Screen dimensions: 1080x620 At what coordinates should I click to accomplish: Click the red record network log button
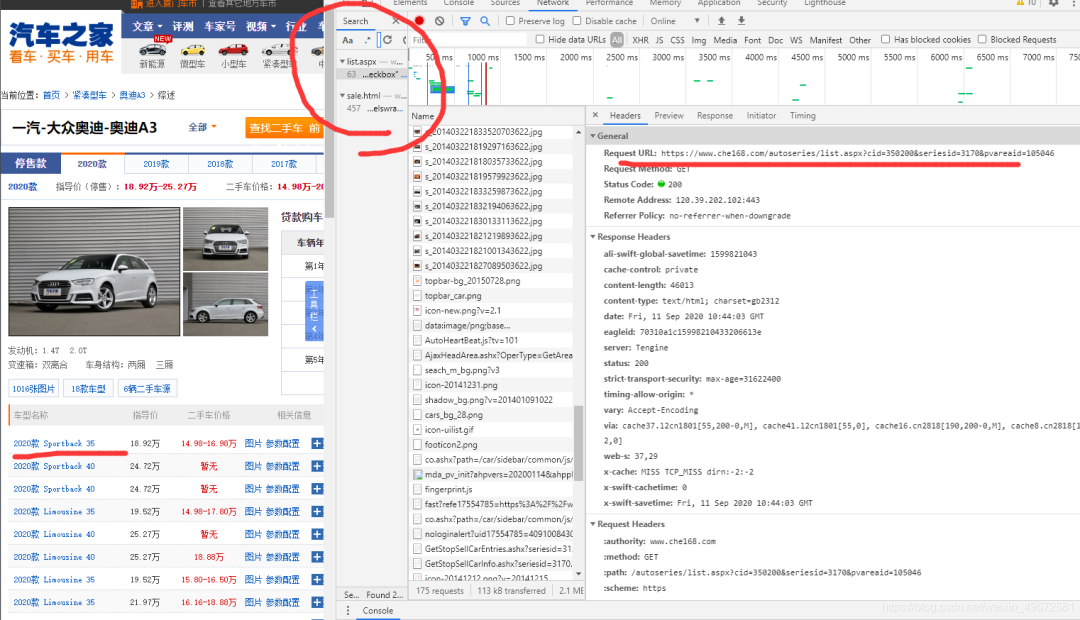420,21
